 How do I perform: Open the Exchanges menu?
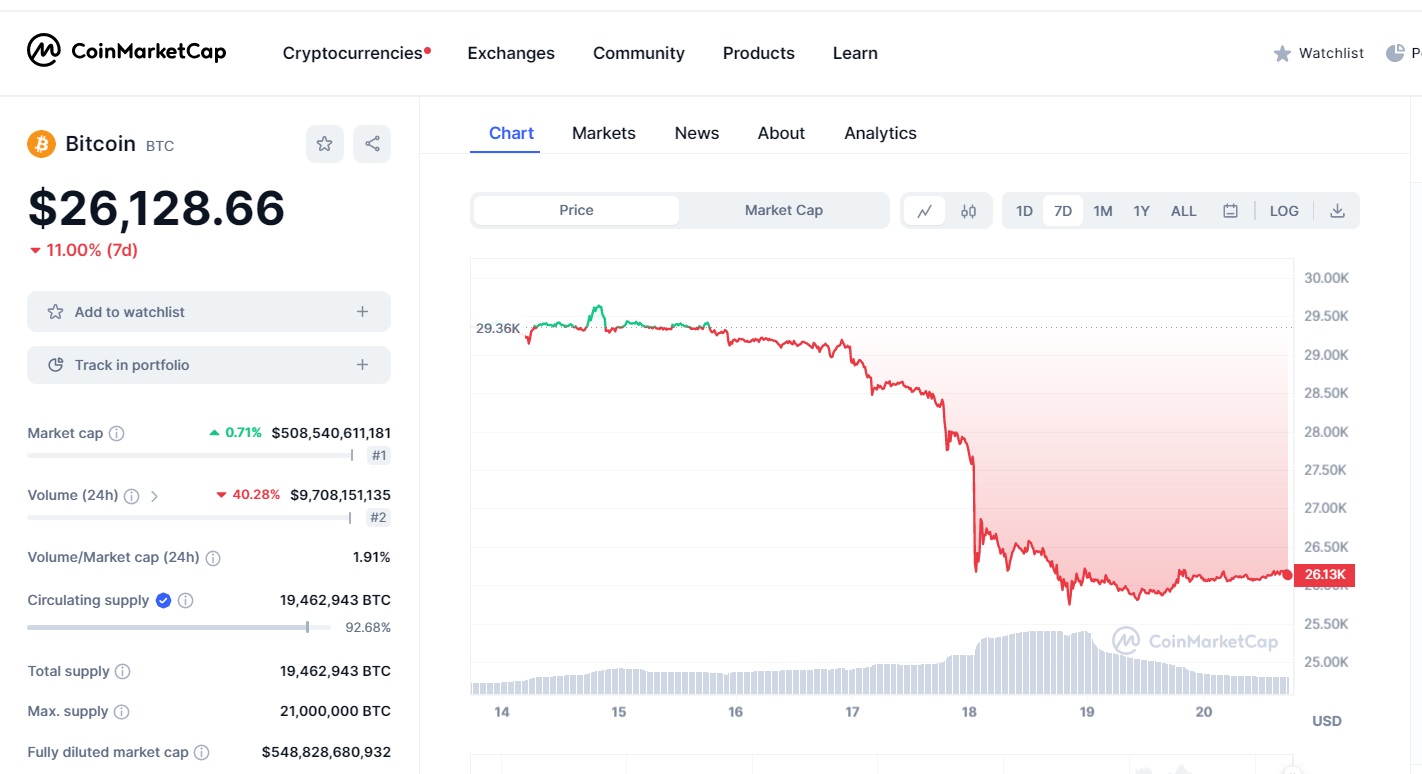point(511,53)
